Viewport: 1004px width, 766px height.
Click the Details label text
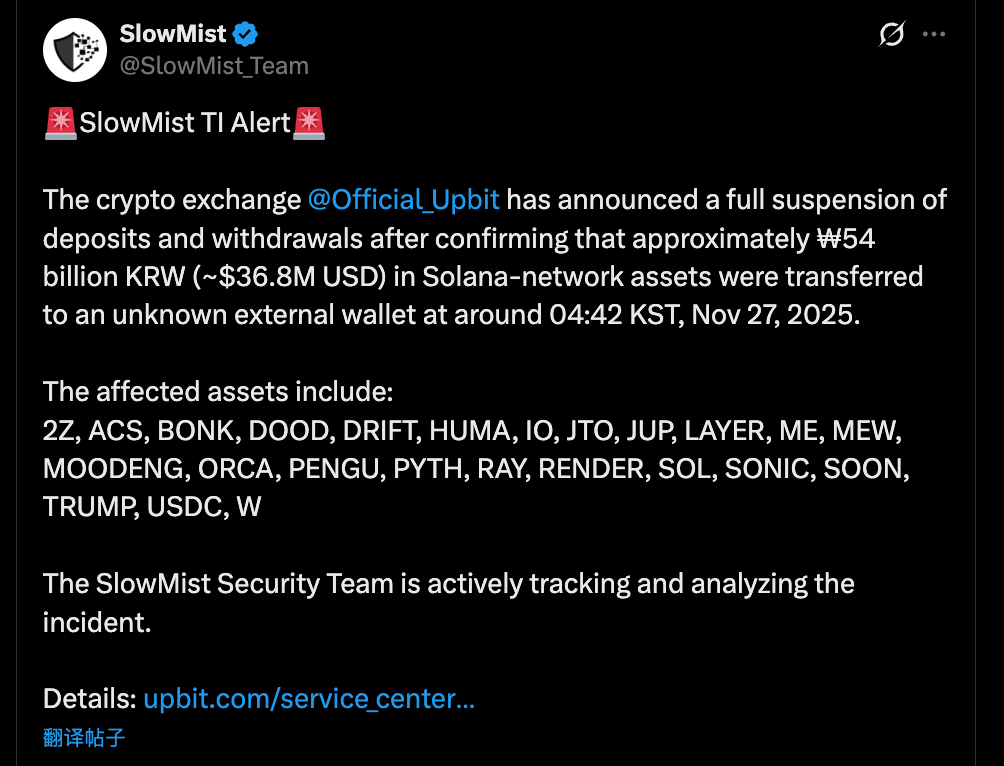(x=88, y=698)
